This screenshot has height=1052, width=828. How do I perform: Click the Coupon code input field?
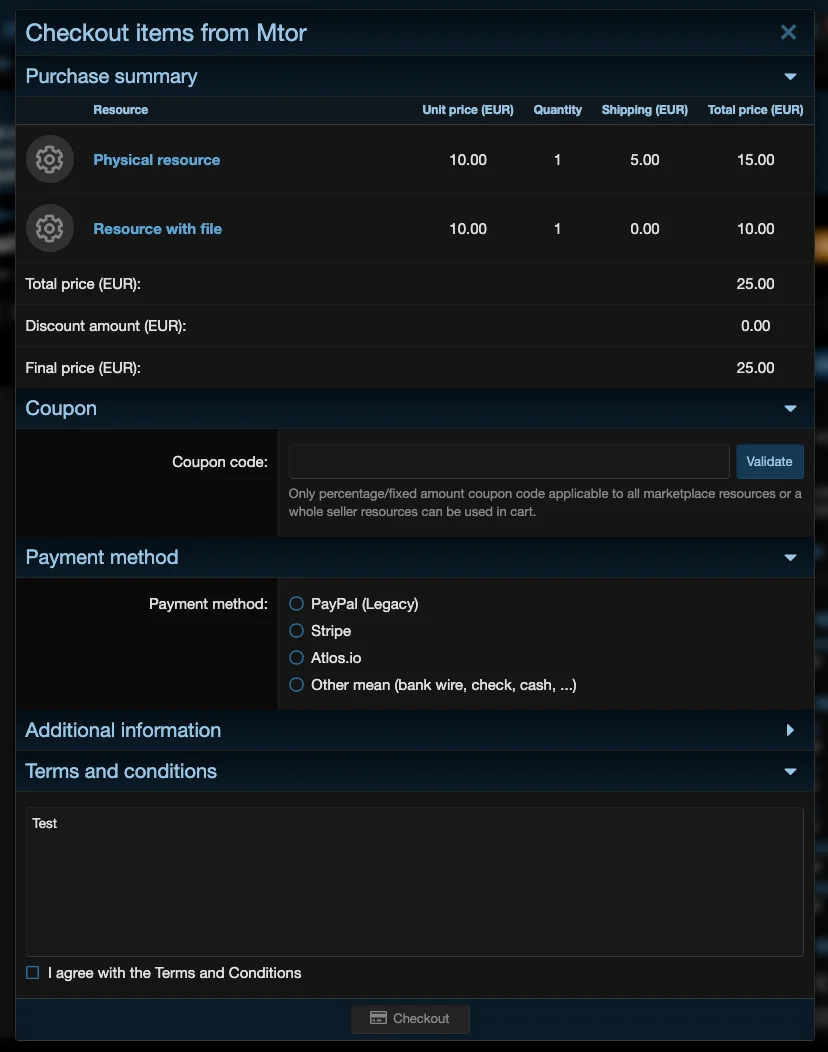click(509, 462)
